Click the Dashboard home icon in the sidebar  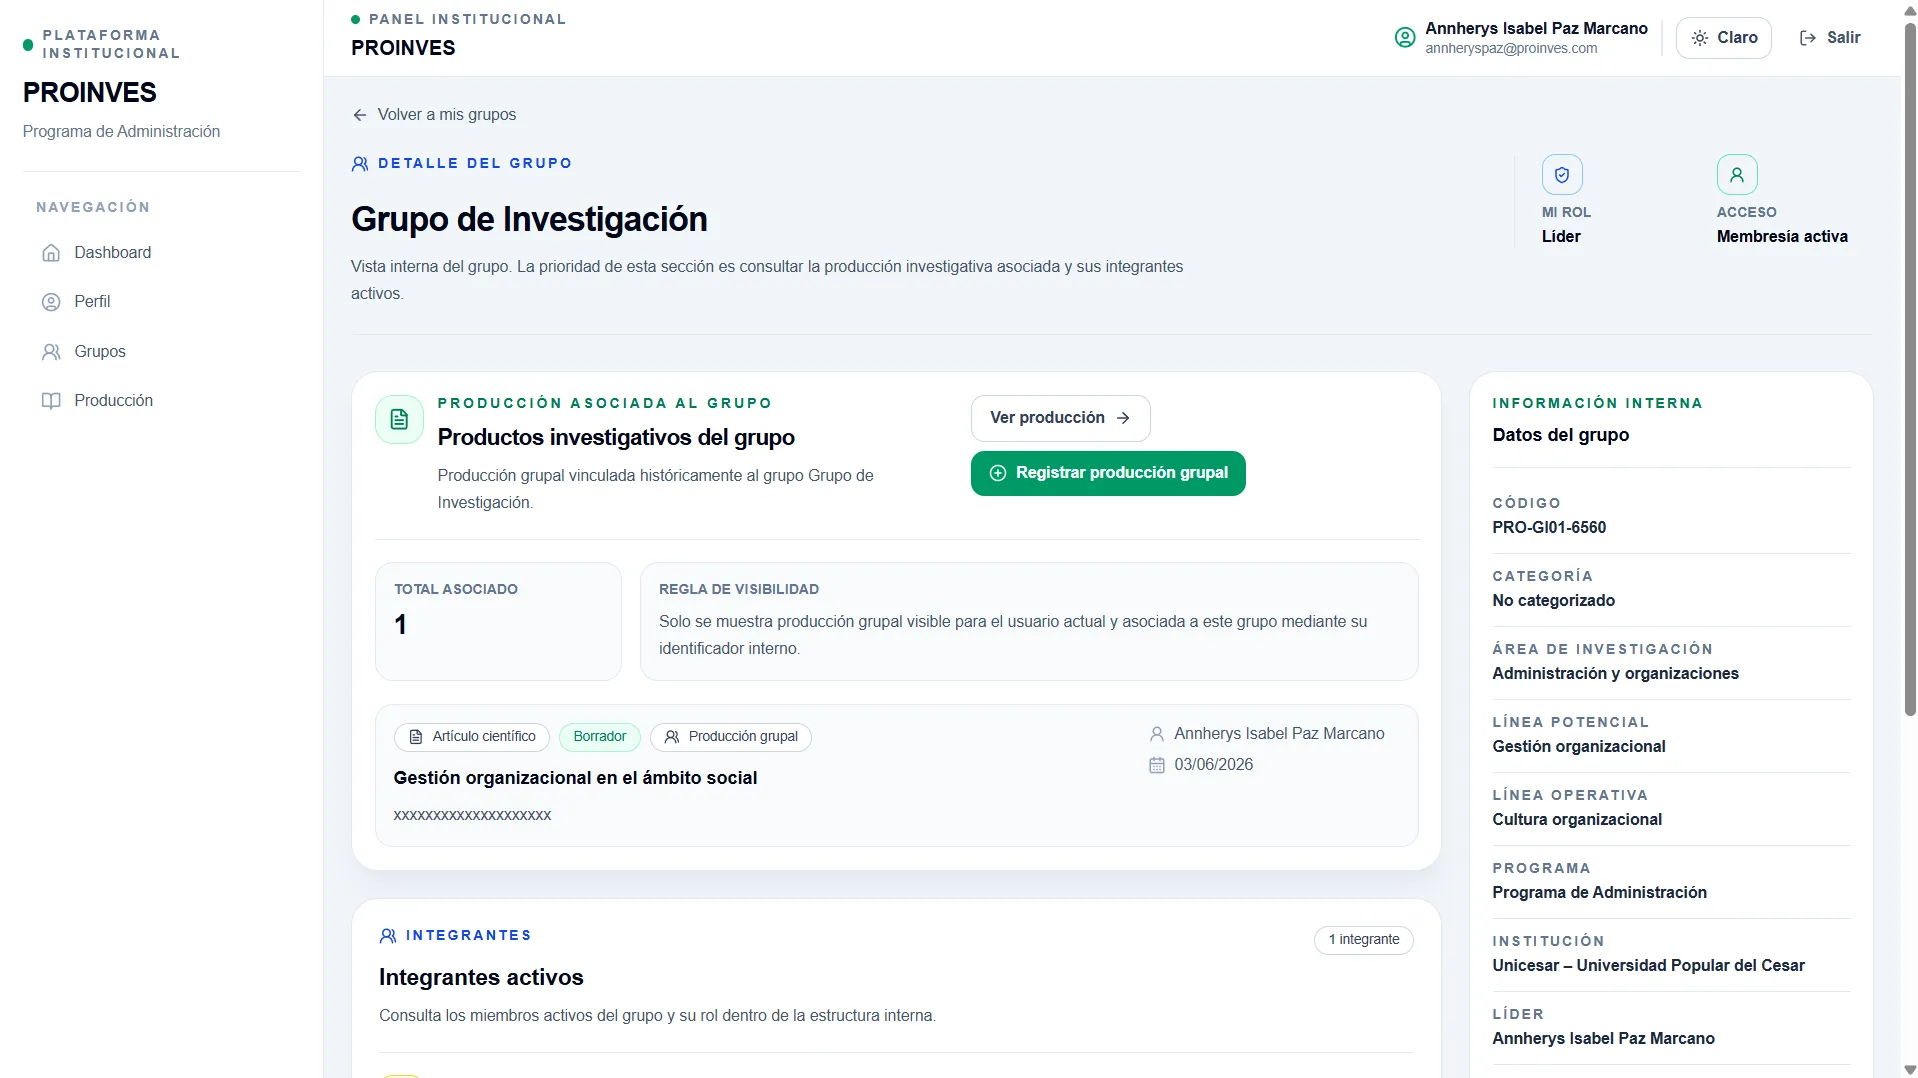(51, 253)
